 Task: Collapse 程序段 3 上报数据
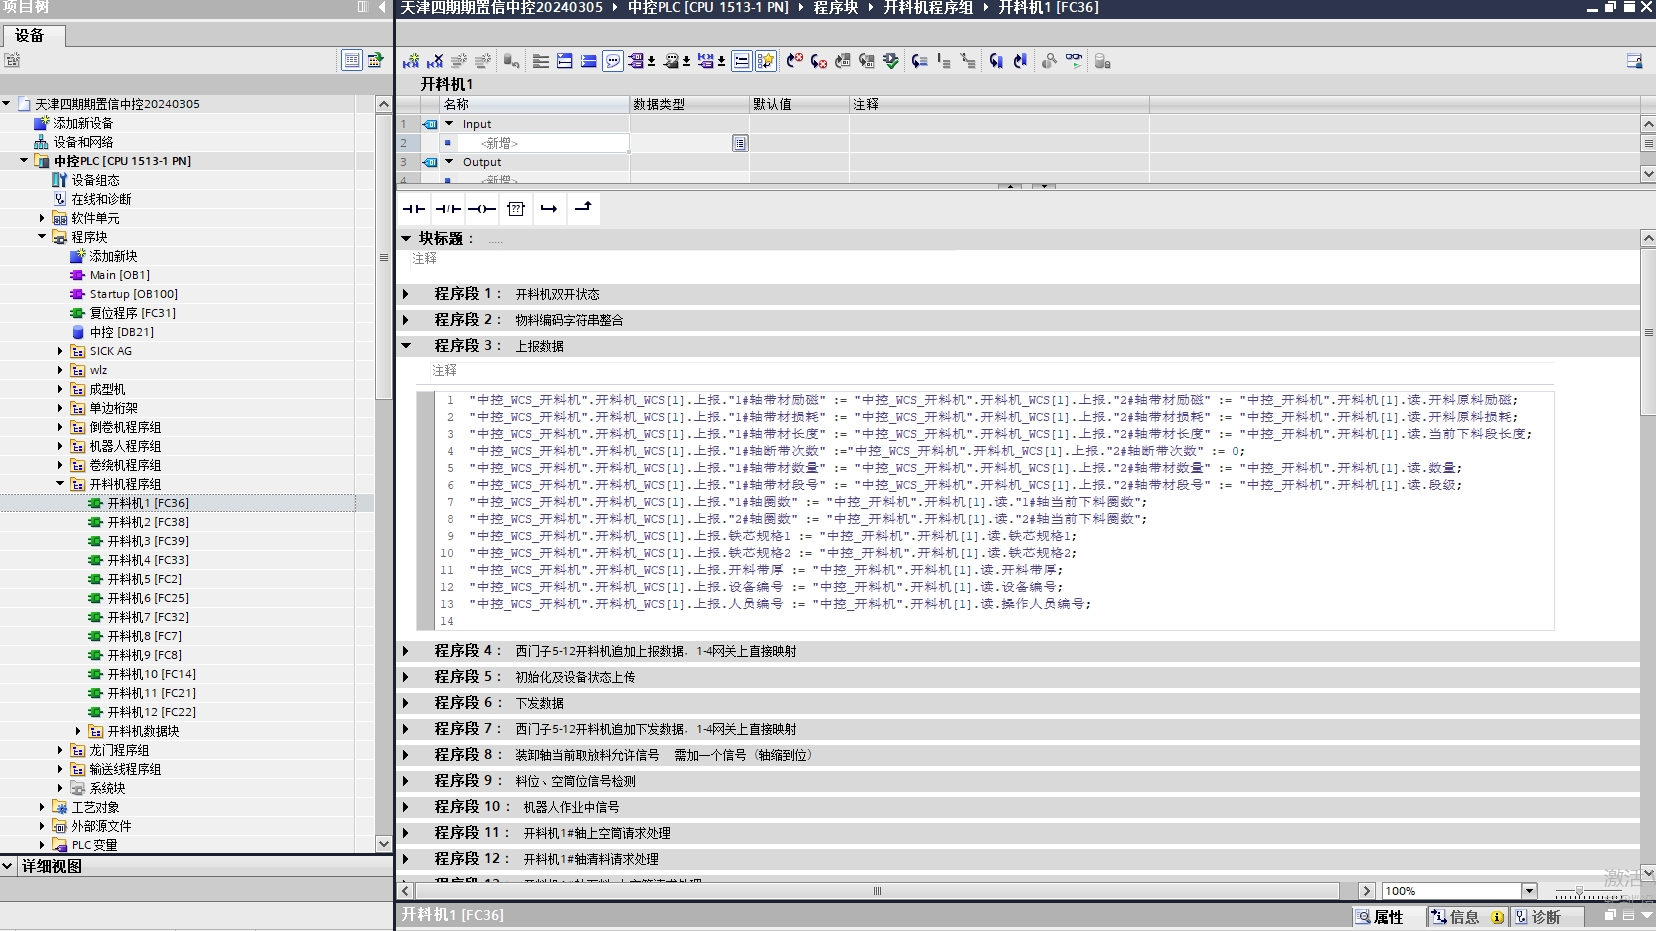pyautogui.click(x=406, y=346)
